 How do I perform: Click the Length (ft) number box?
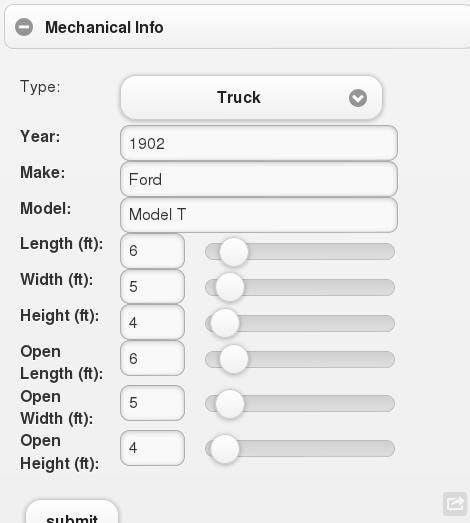(152, 251)
